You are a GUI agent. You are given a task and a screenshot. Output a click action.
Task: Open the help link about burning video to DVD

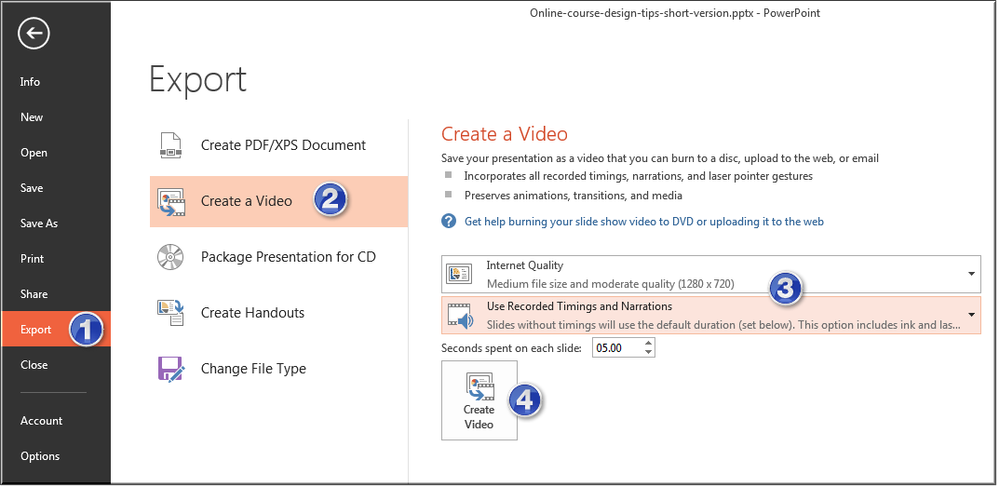point(644,222)
